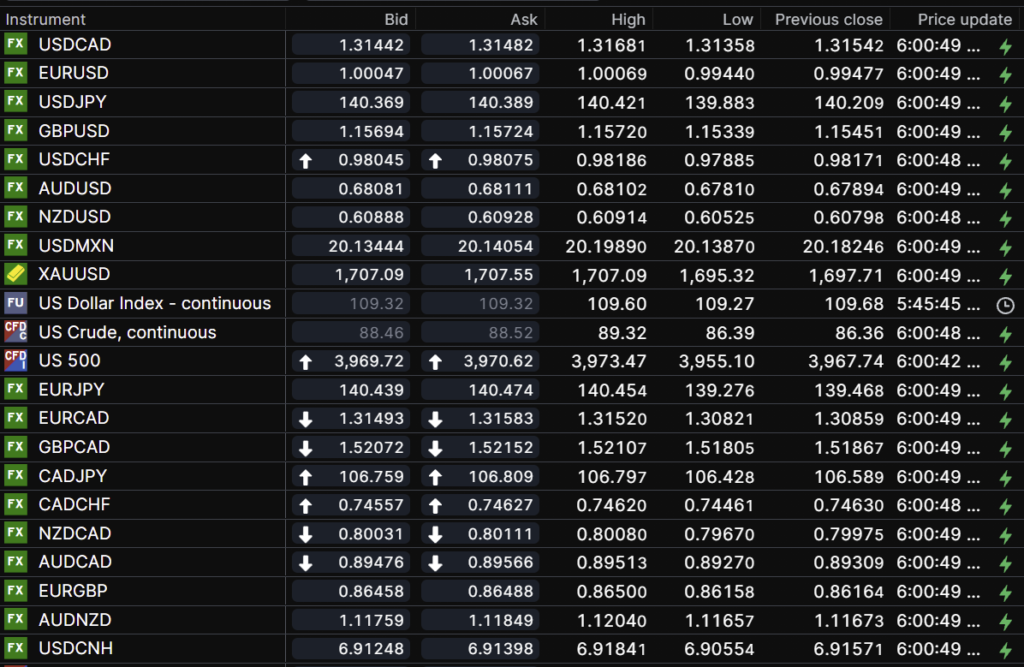Click the FX icon beside USDCNH
1024x667 pixels.
click(x=15, y=649)
